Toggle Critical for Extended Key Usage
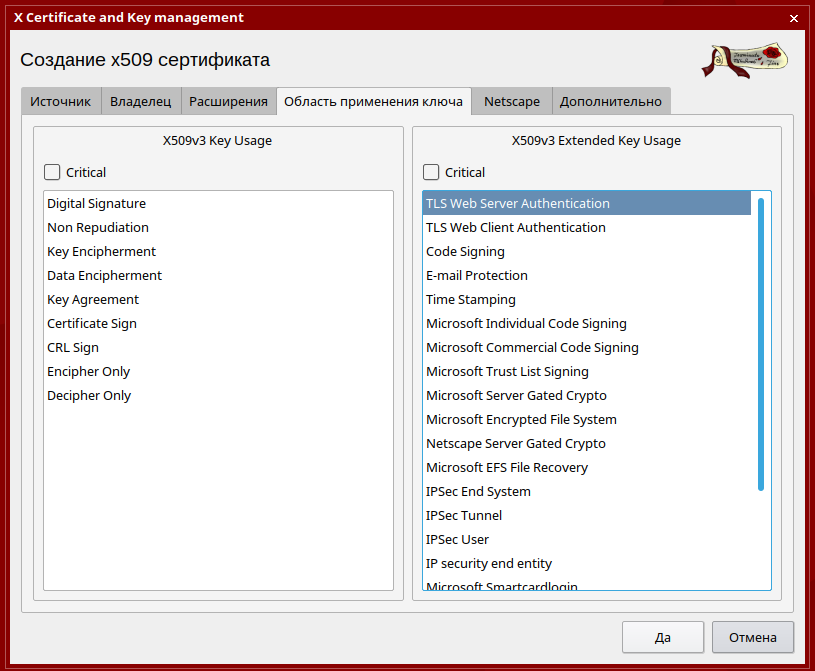815x671 pixels. (431, 172)
